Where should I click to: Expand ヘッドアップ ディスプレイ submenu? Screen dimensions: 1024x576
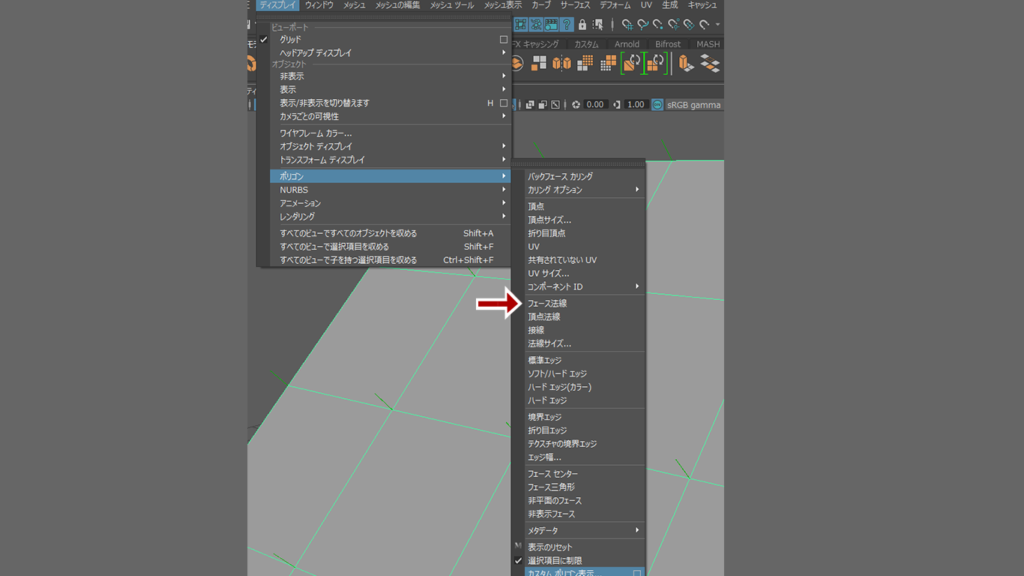[390, 53]
